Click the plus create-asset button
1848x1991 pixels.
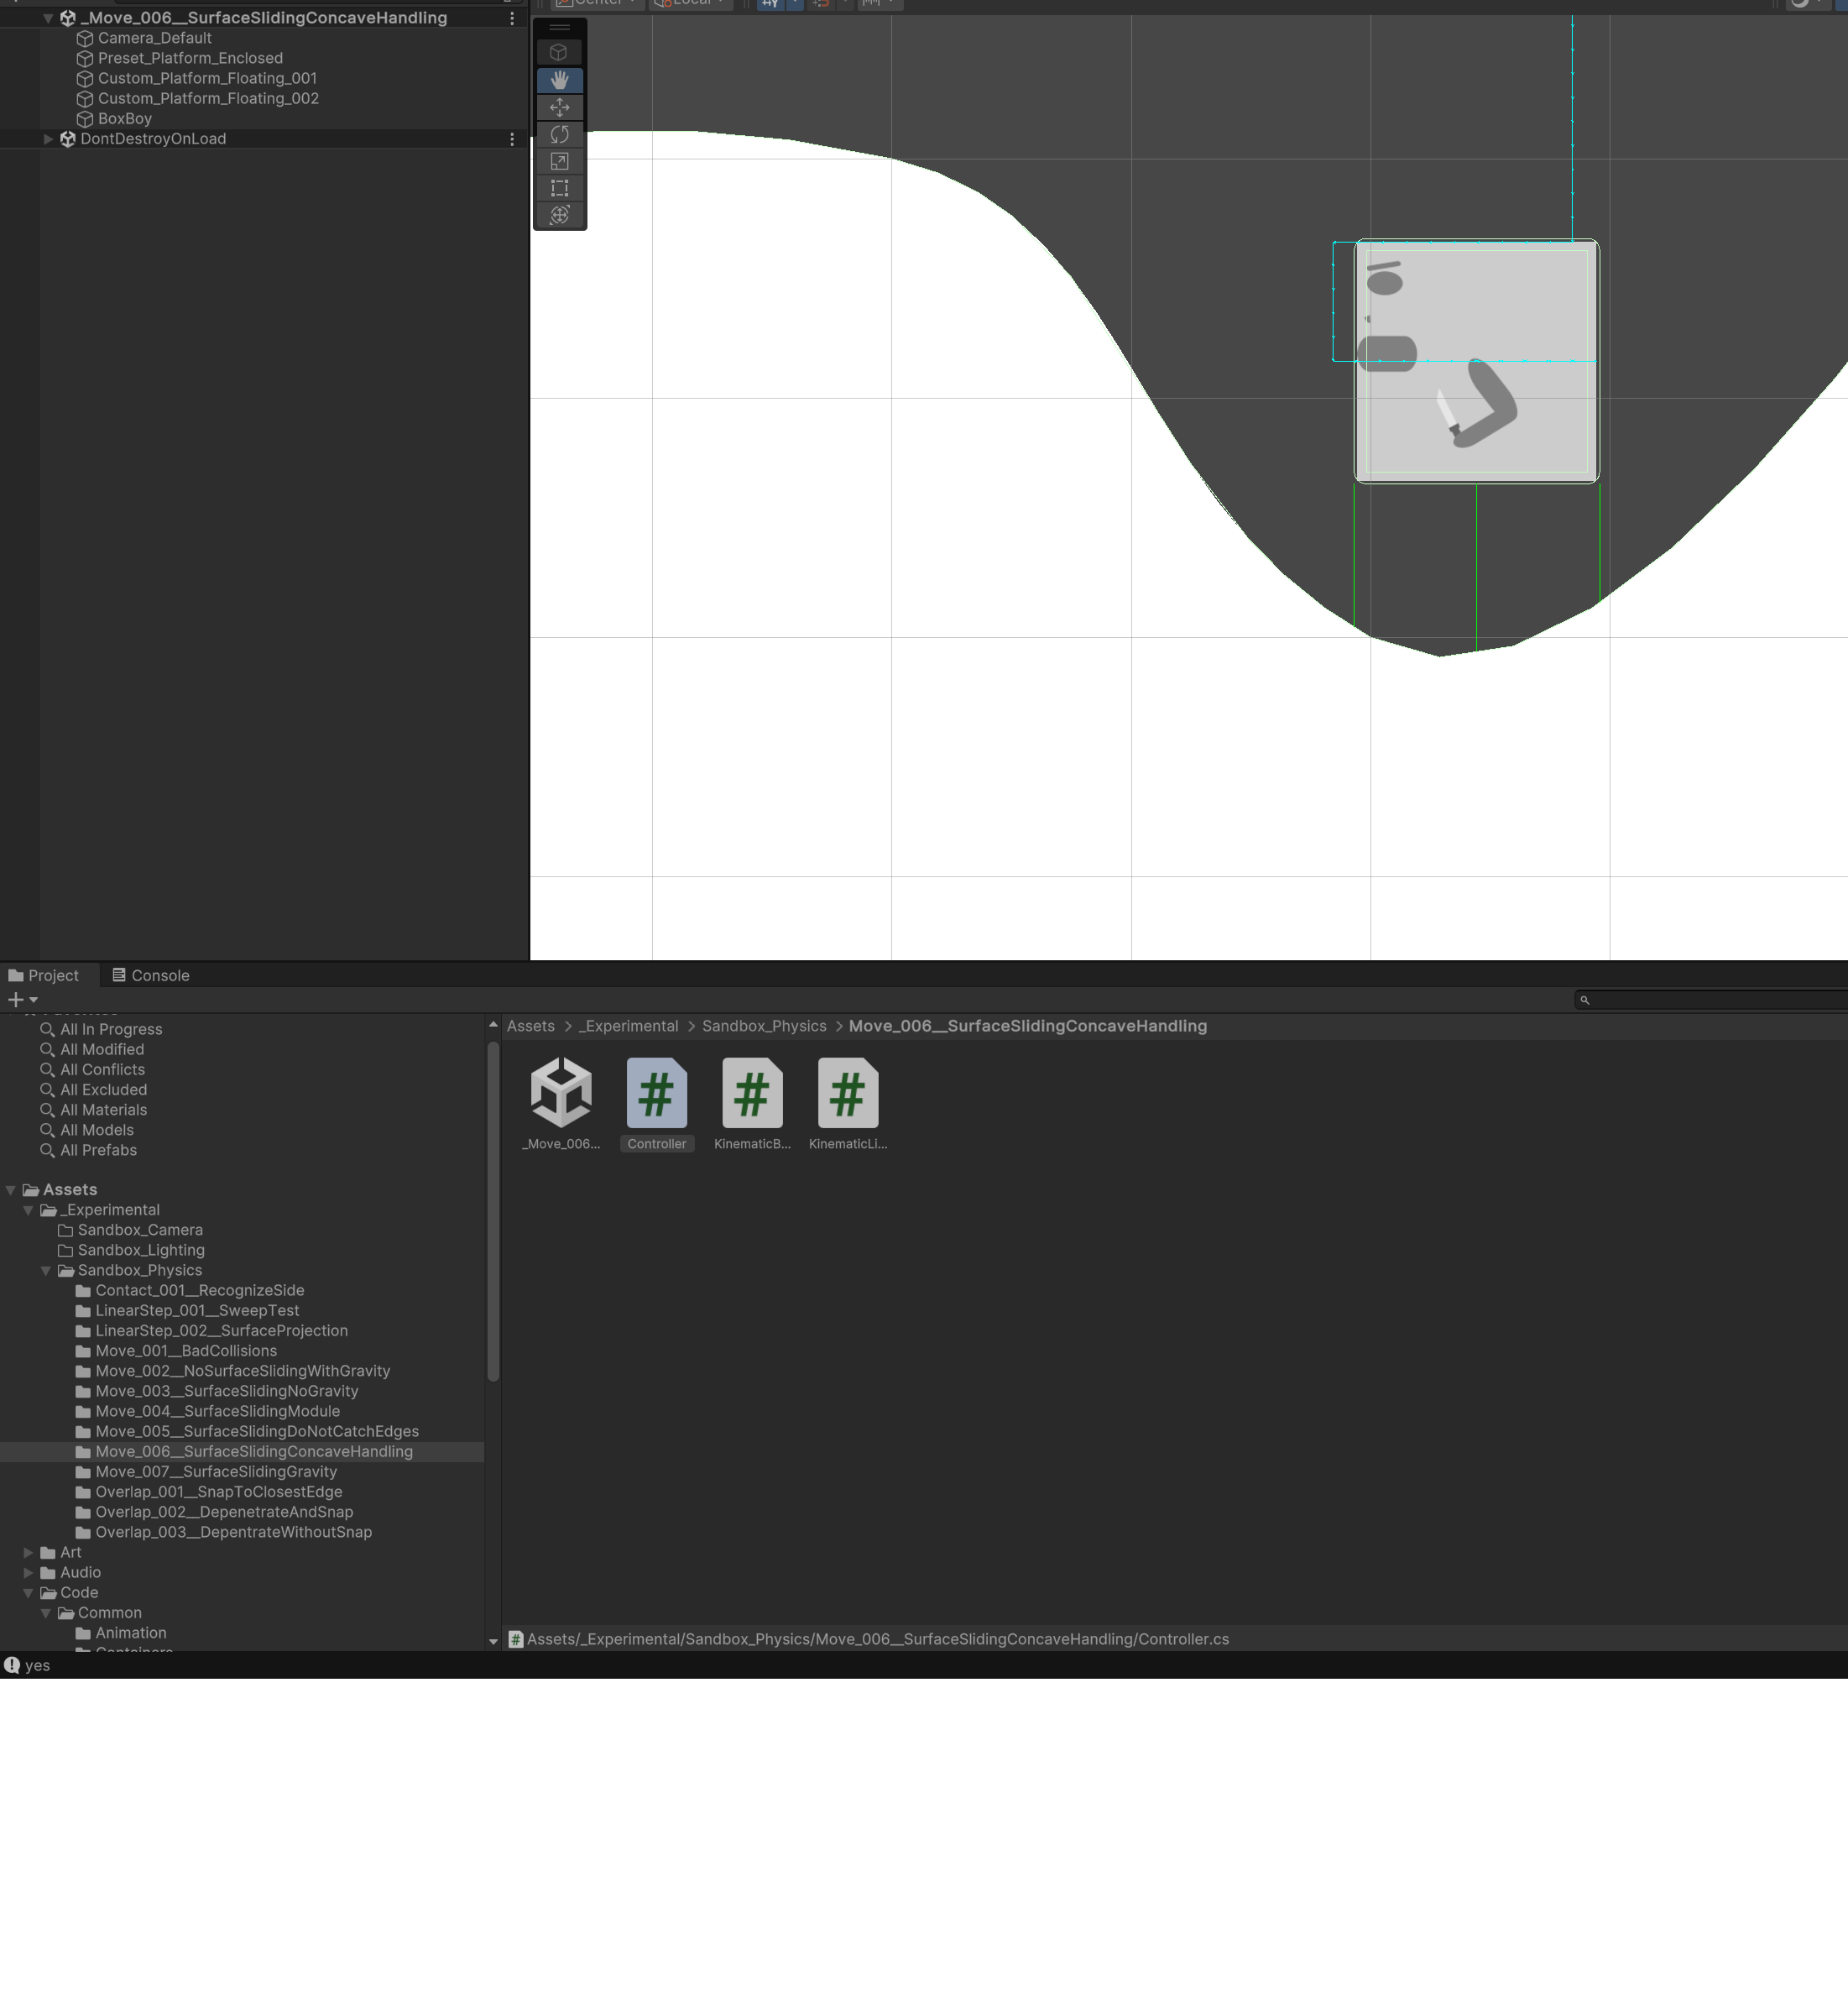click(x=16, y=1000)
